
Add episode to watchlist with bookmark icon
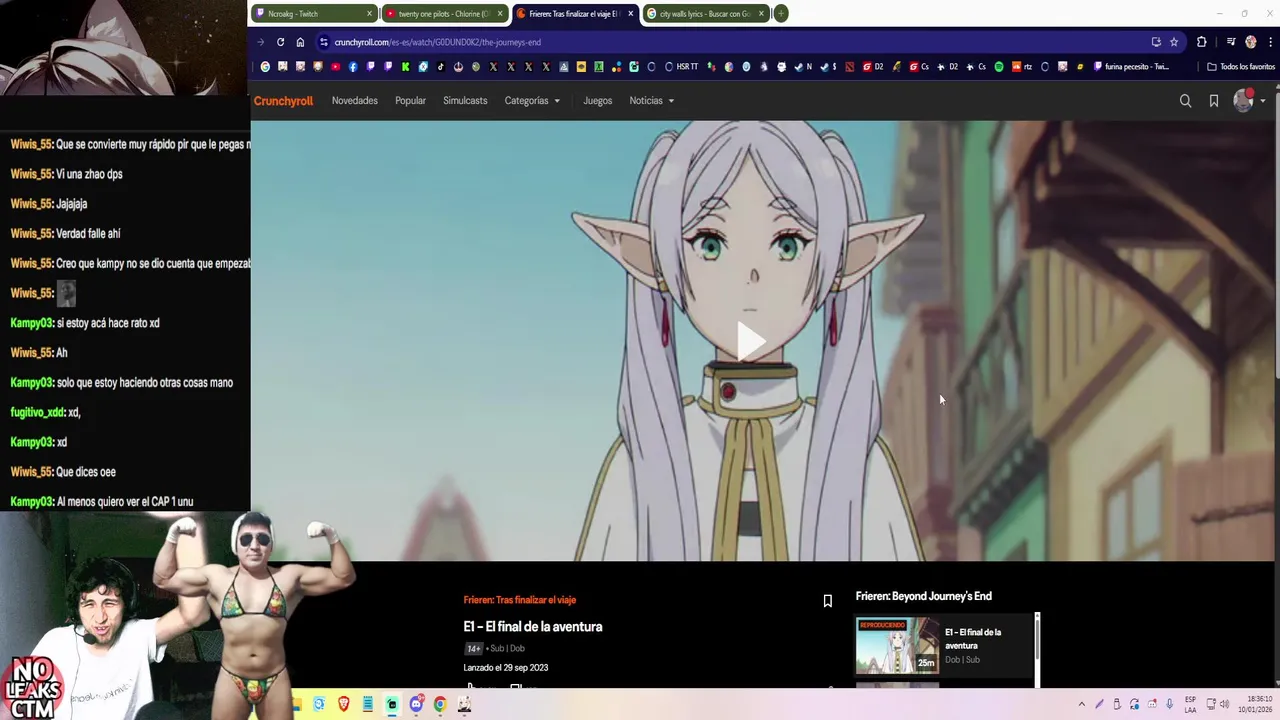(827, 601)
